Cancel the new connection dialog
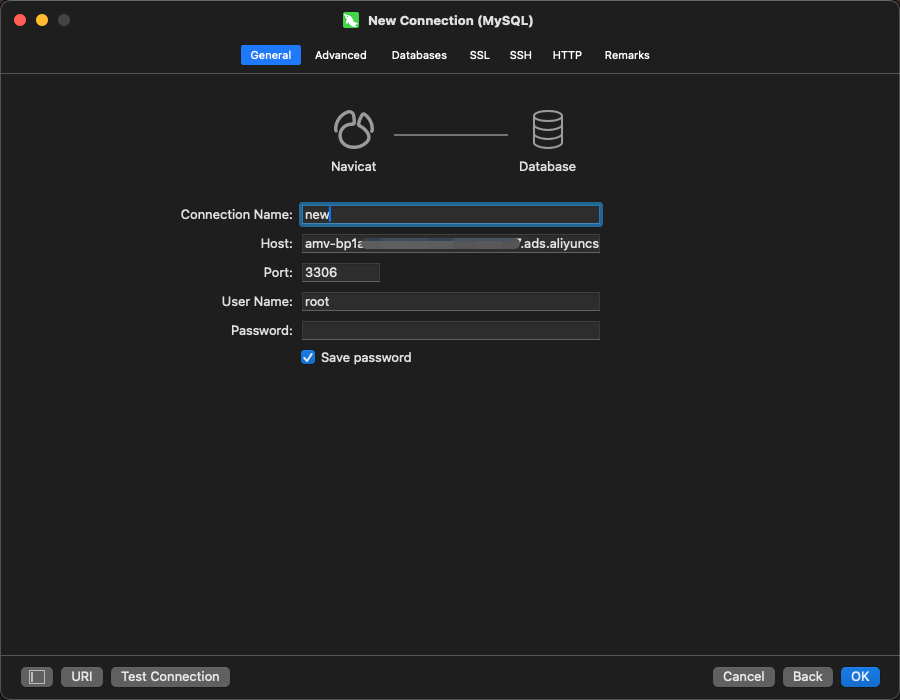This screenshot has width=900, height=700. (743, 676)
